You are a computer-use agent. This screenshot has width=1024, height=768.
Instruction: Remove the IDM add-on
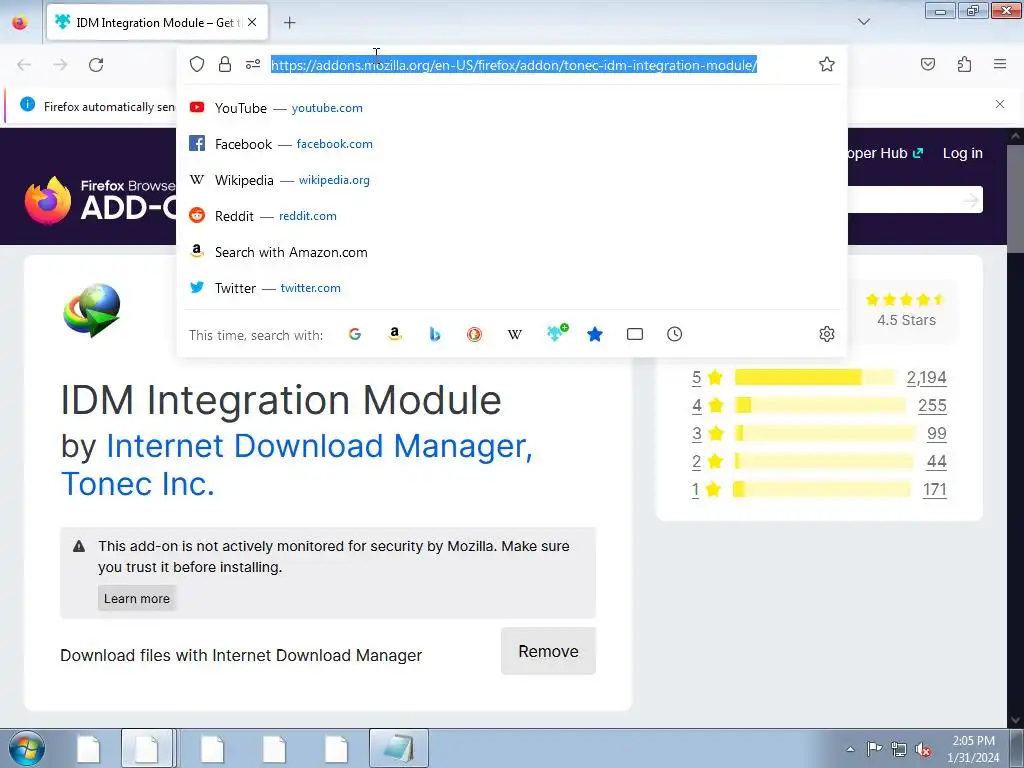(x=548, y=651)
